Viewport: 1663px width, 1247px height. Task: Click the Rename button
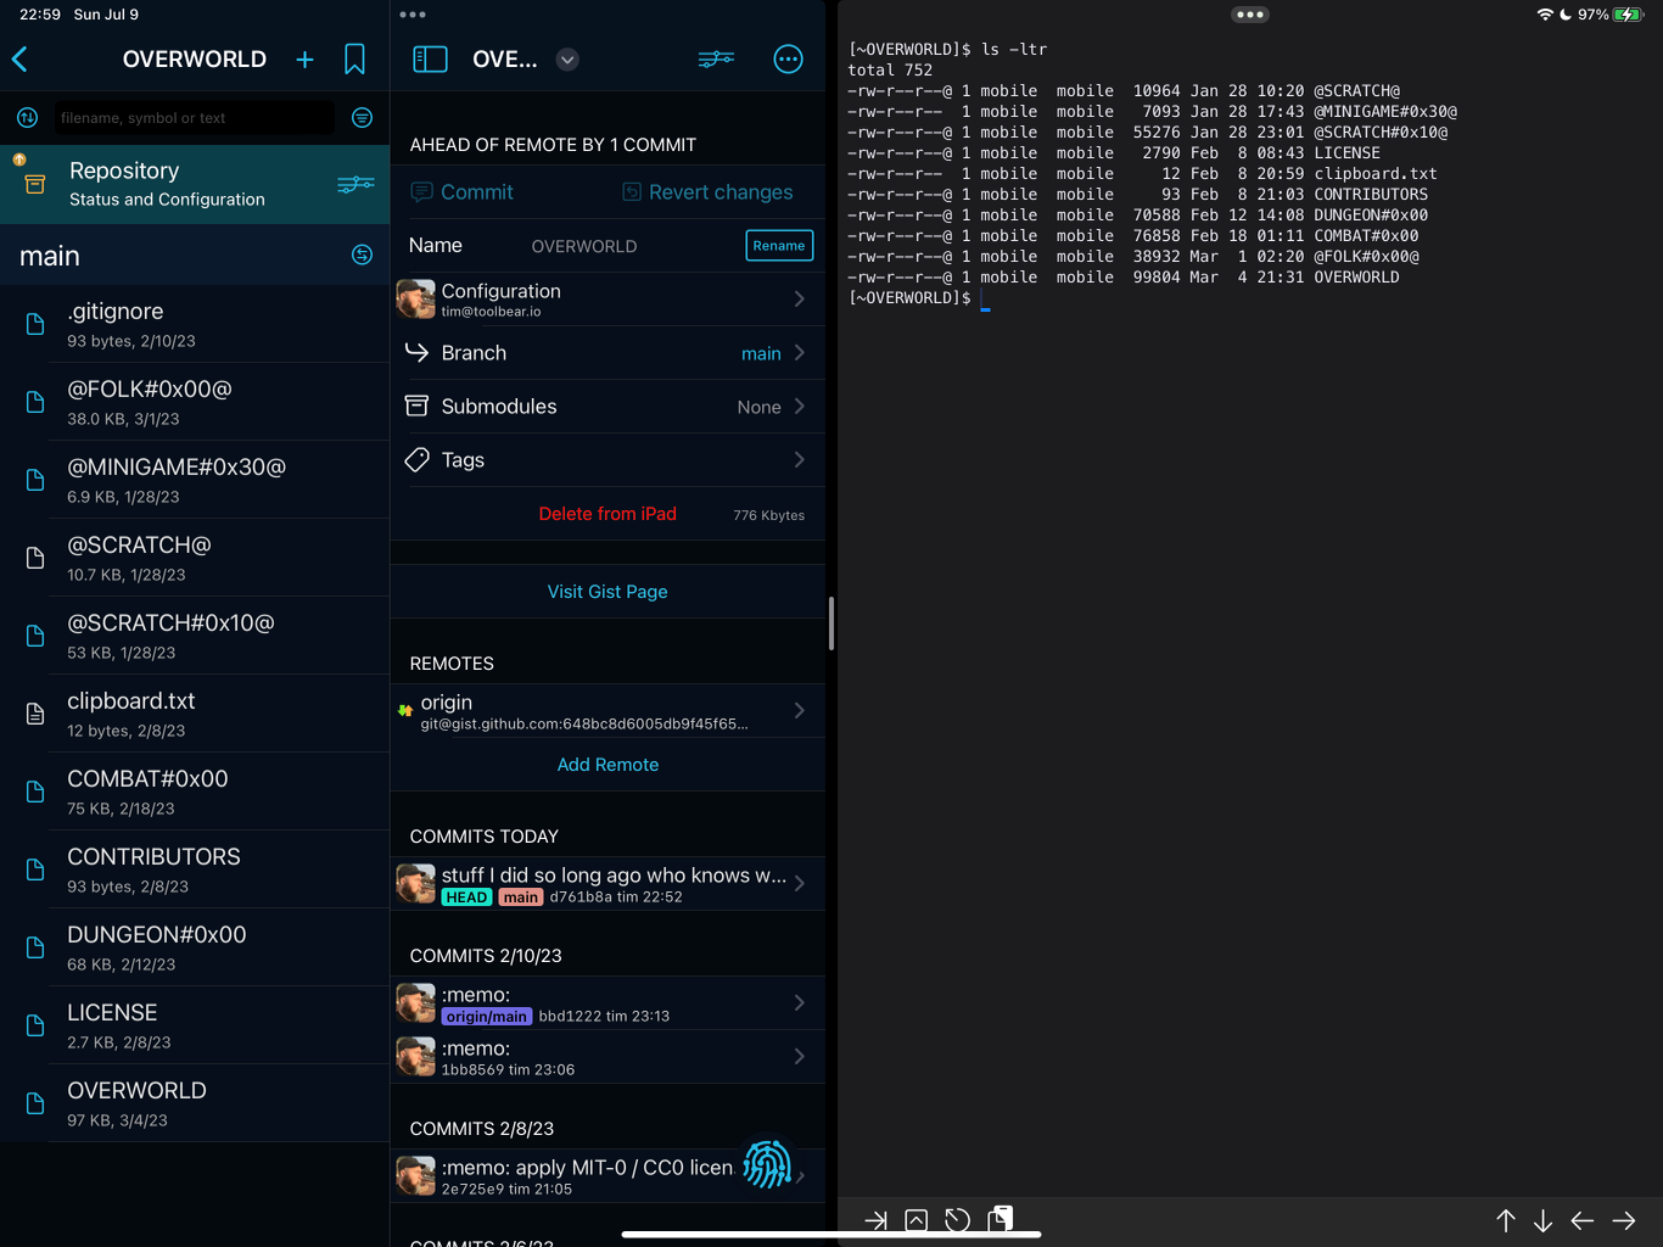coord(779,245)
